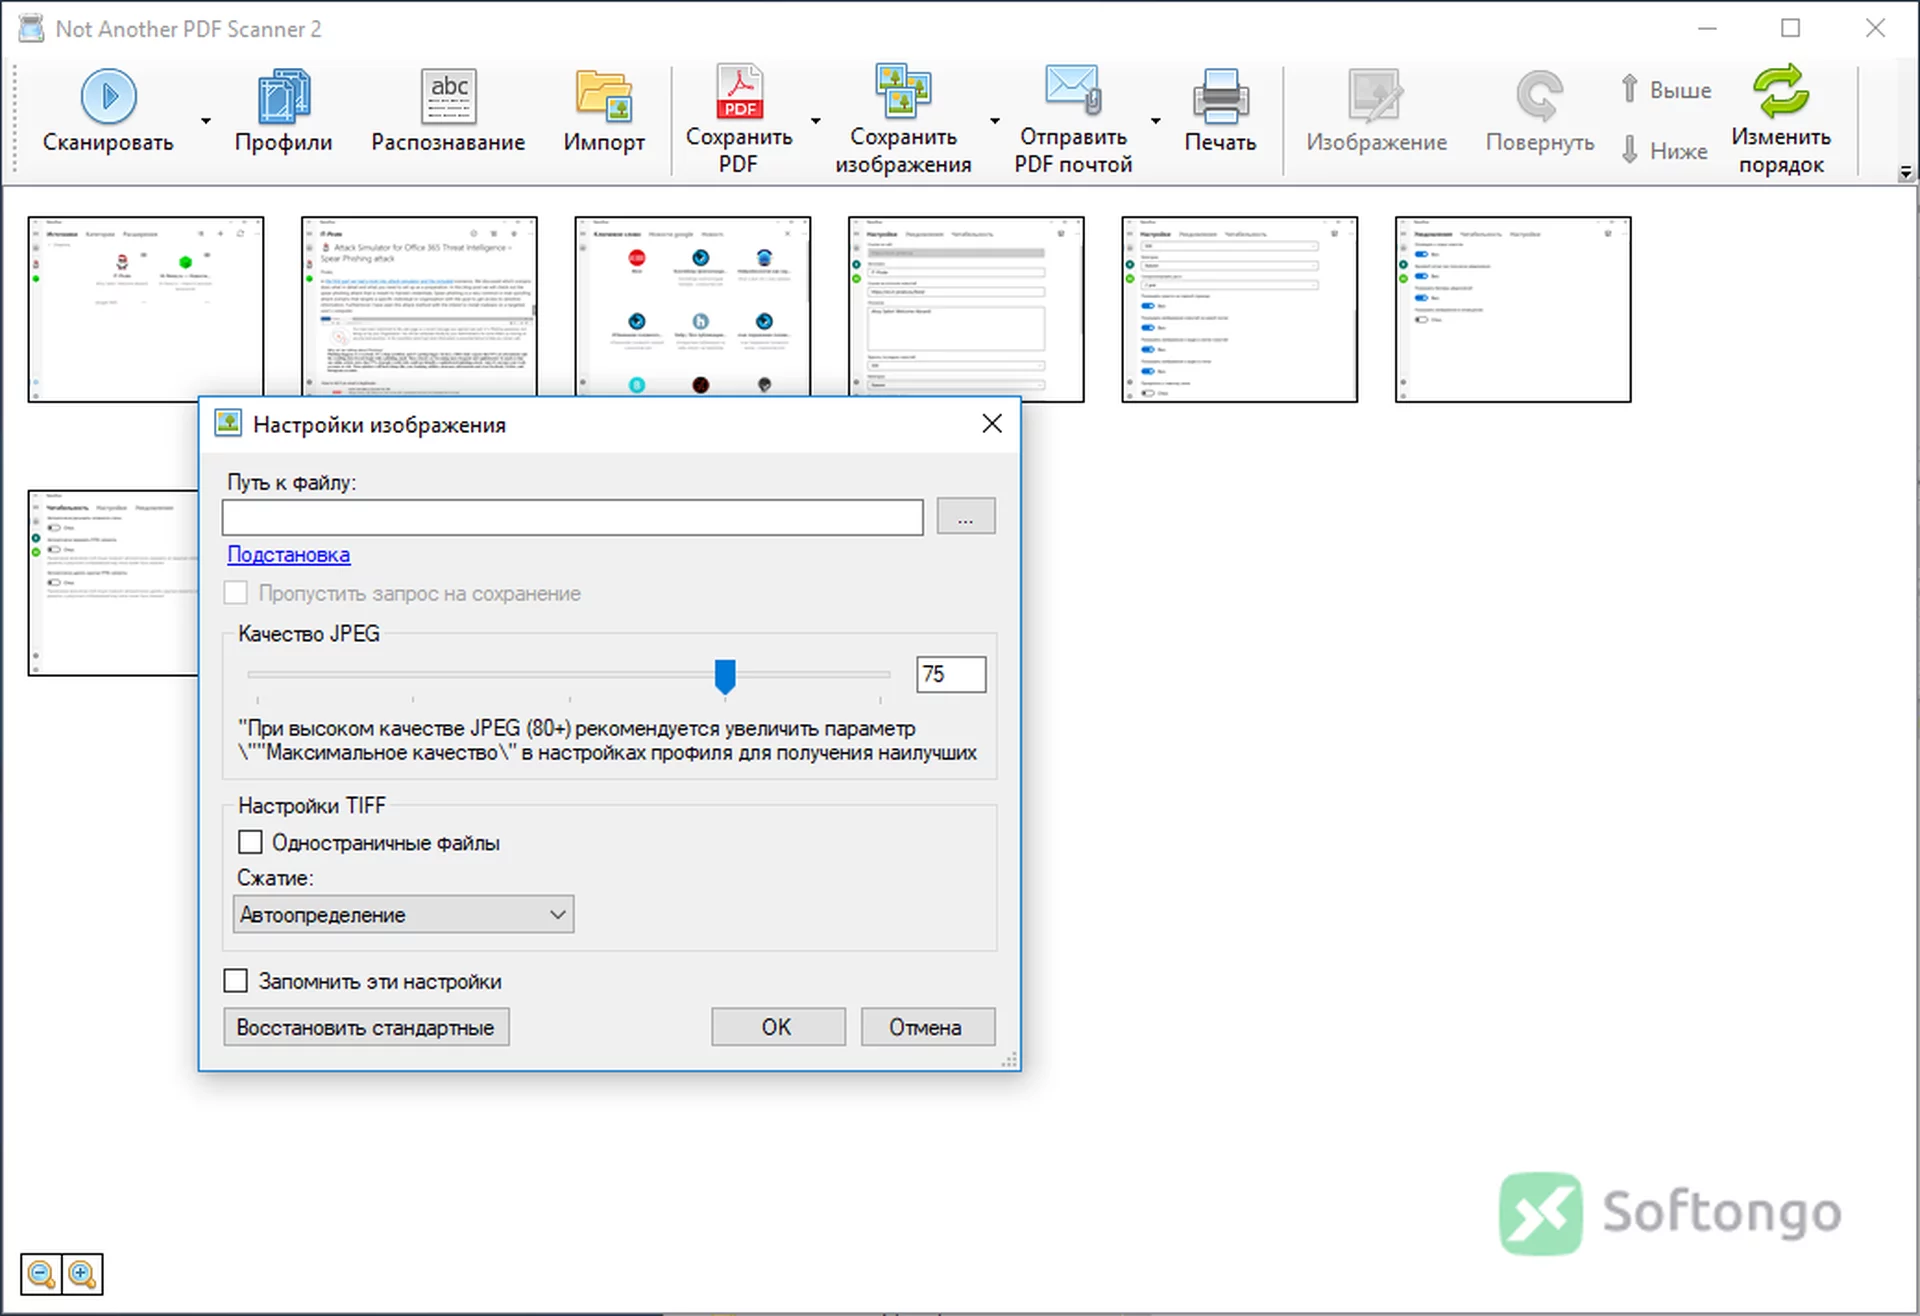This screenshot has width=1920, height=1316.
Task: Click Изменить порядок reorder icon
Action: (x=1781, y=91)
